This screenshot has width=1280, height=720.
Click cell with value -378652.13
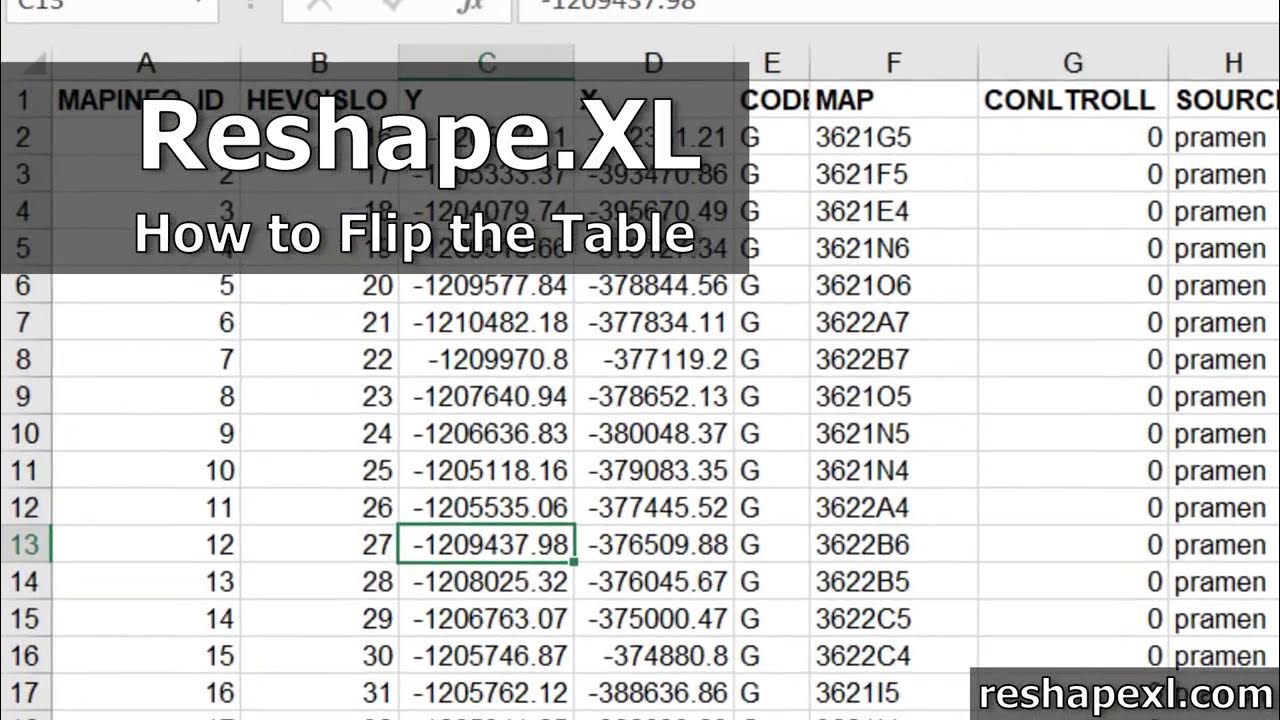(x=654, y=397)
